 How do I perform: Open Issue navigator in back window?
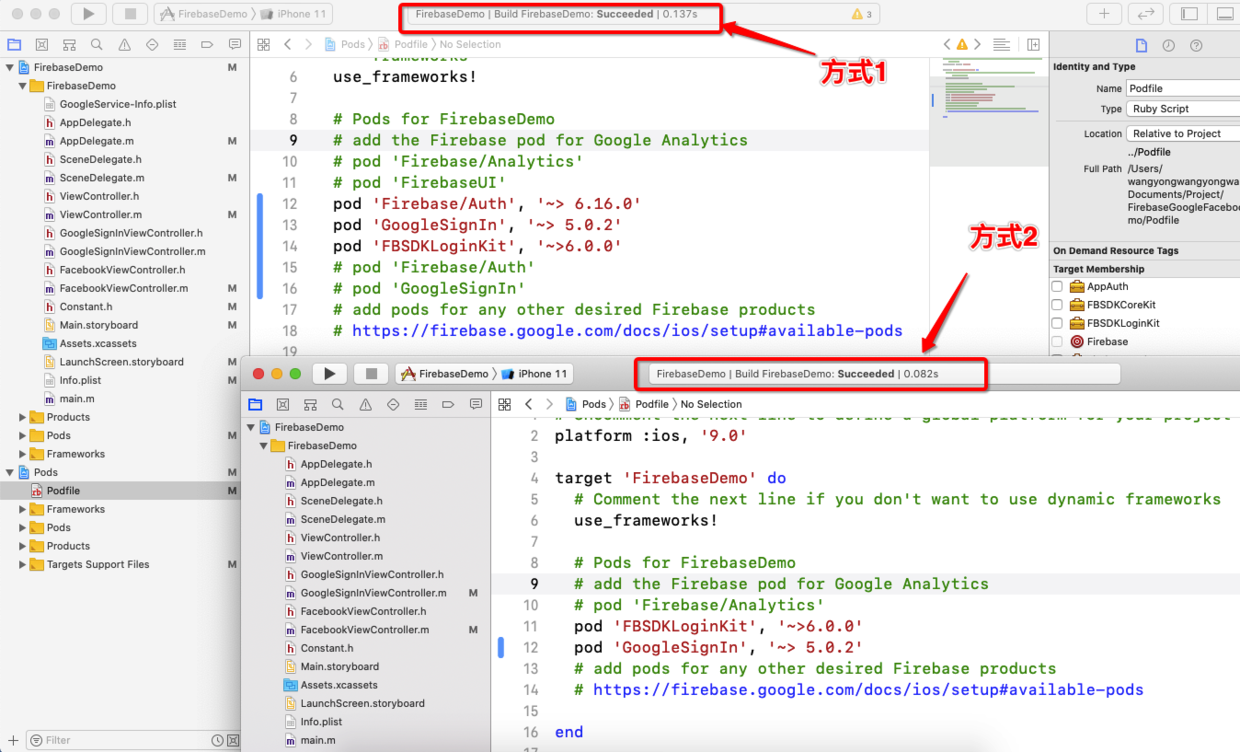[x=124, y=44]
